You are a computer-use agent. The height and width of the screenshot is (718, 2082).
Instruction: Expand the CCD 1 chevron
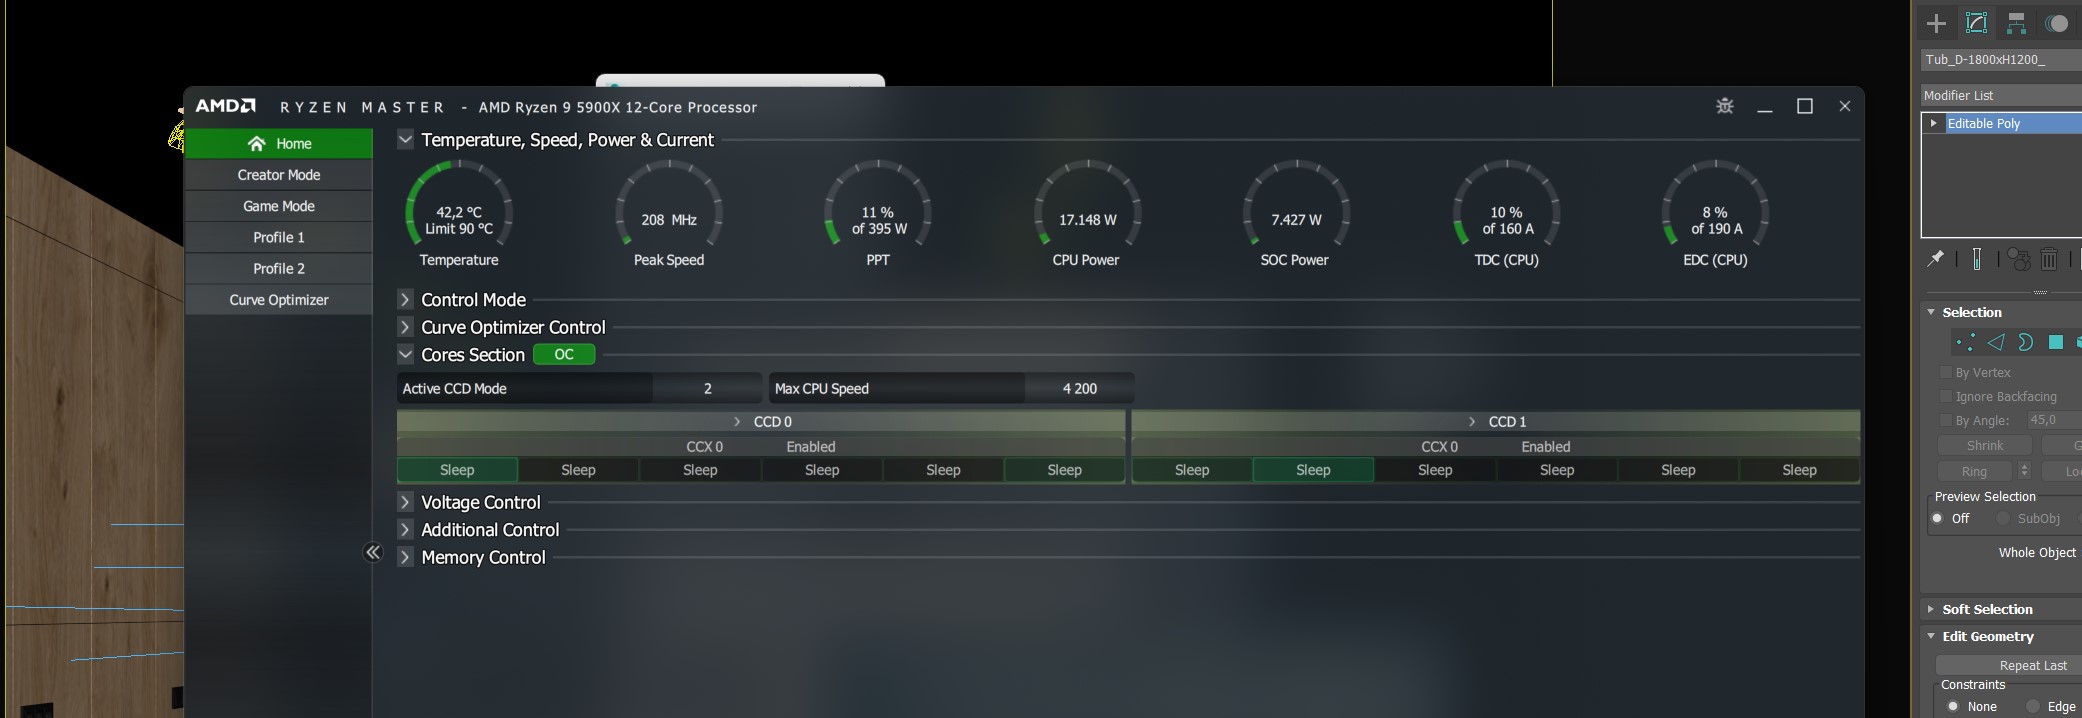1472,422
